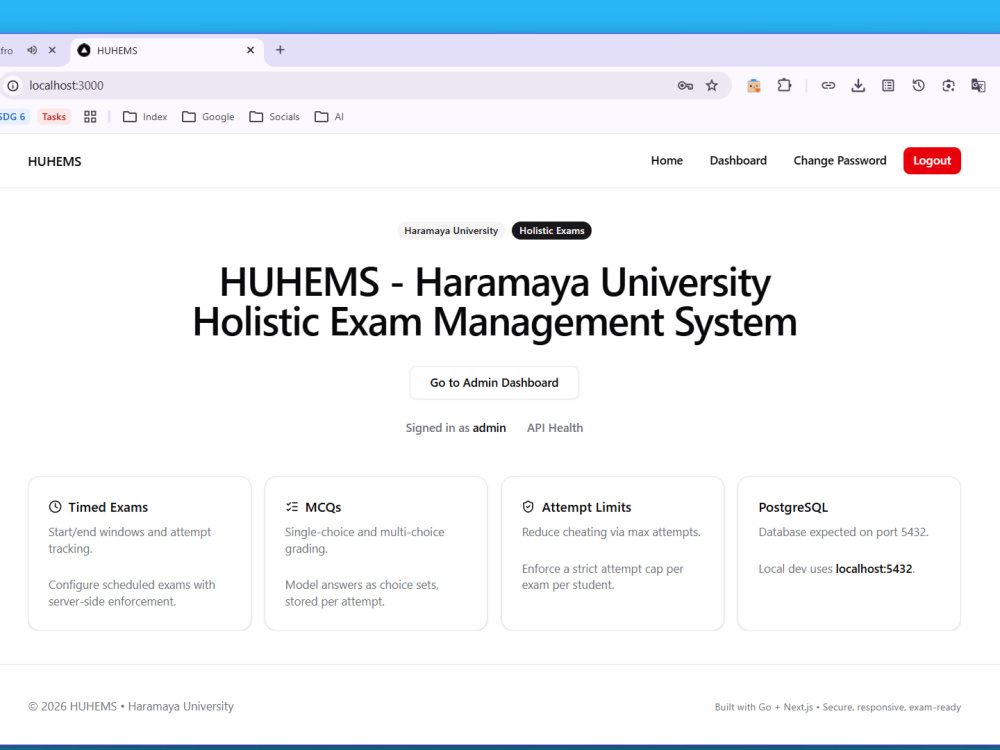
Task: Open the Google bookmarks folder
Action: pos(208,117)
